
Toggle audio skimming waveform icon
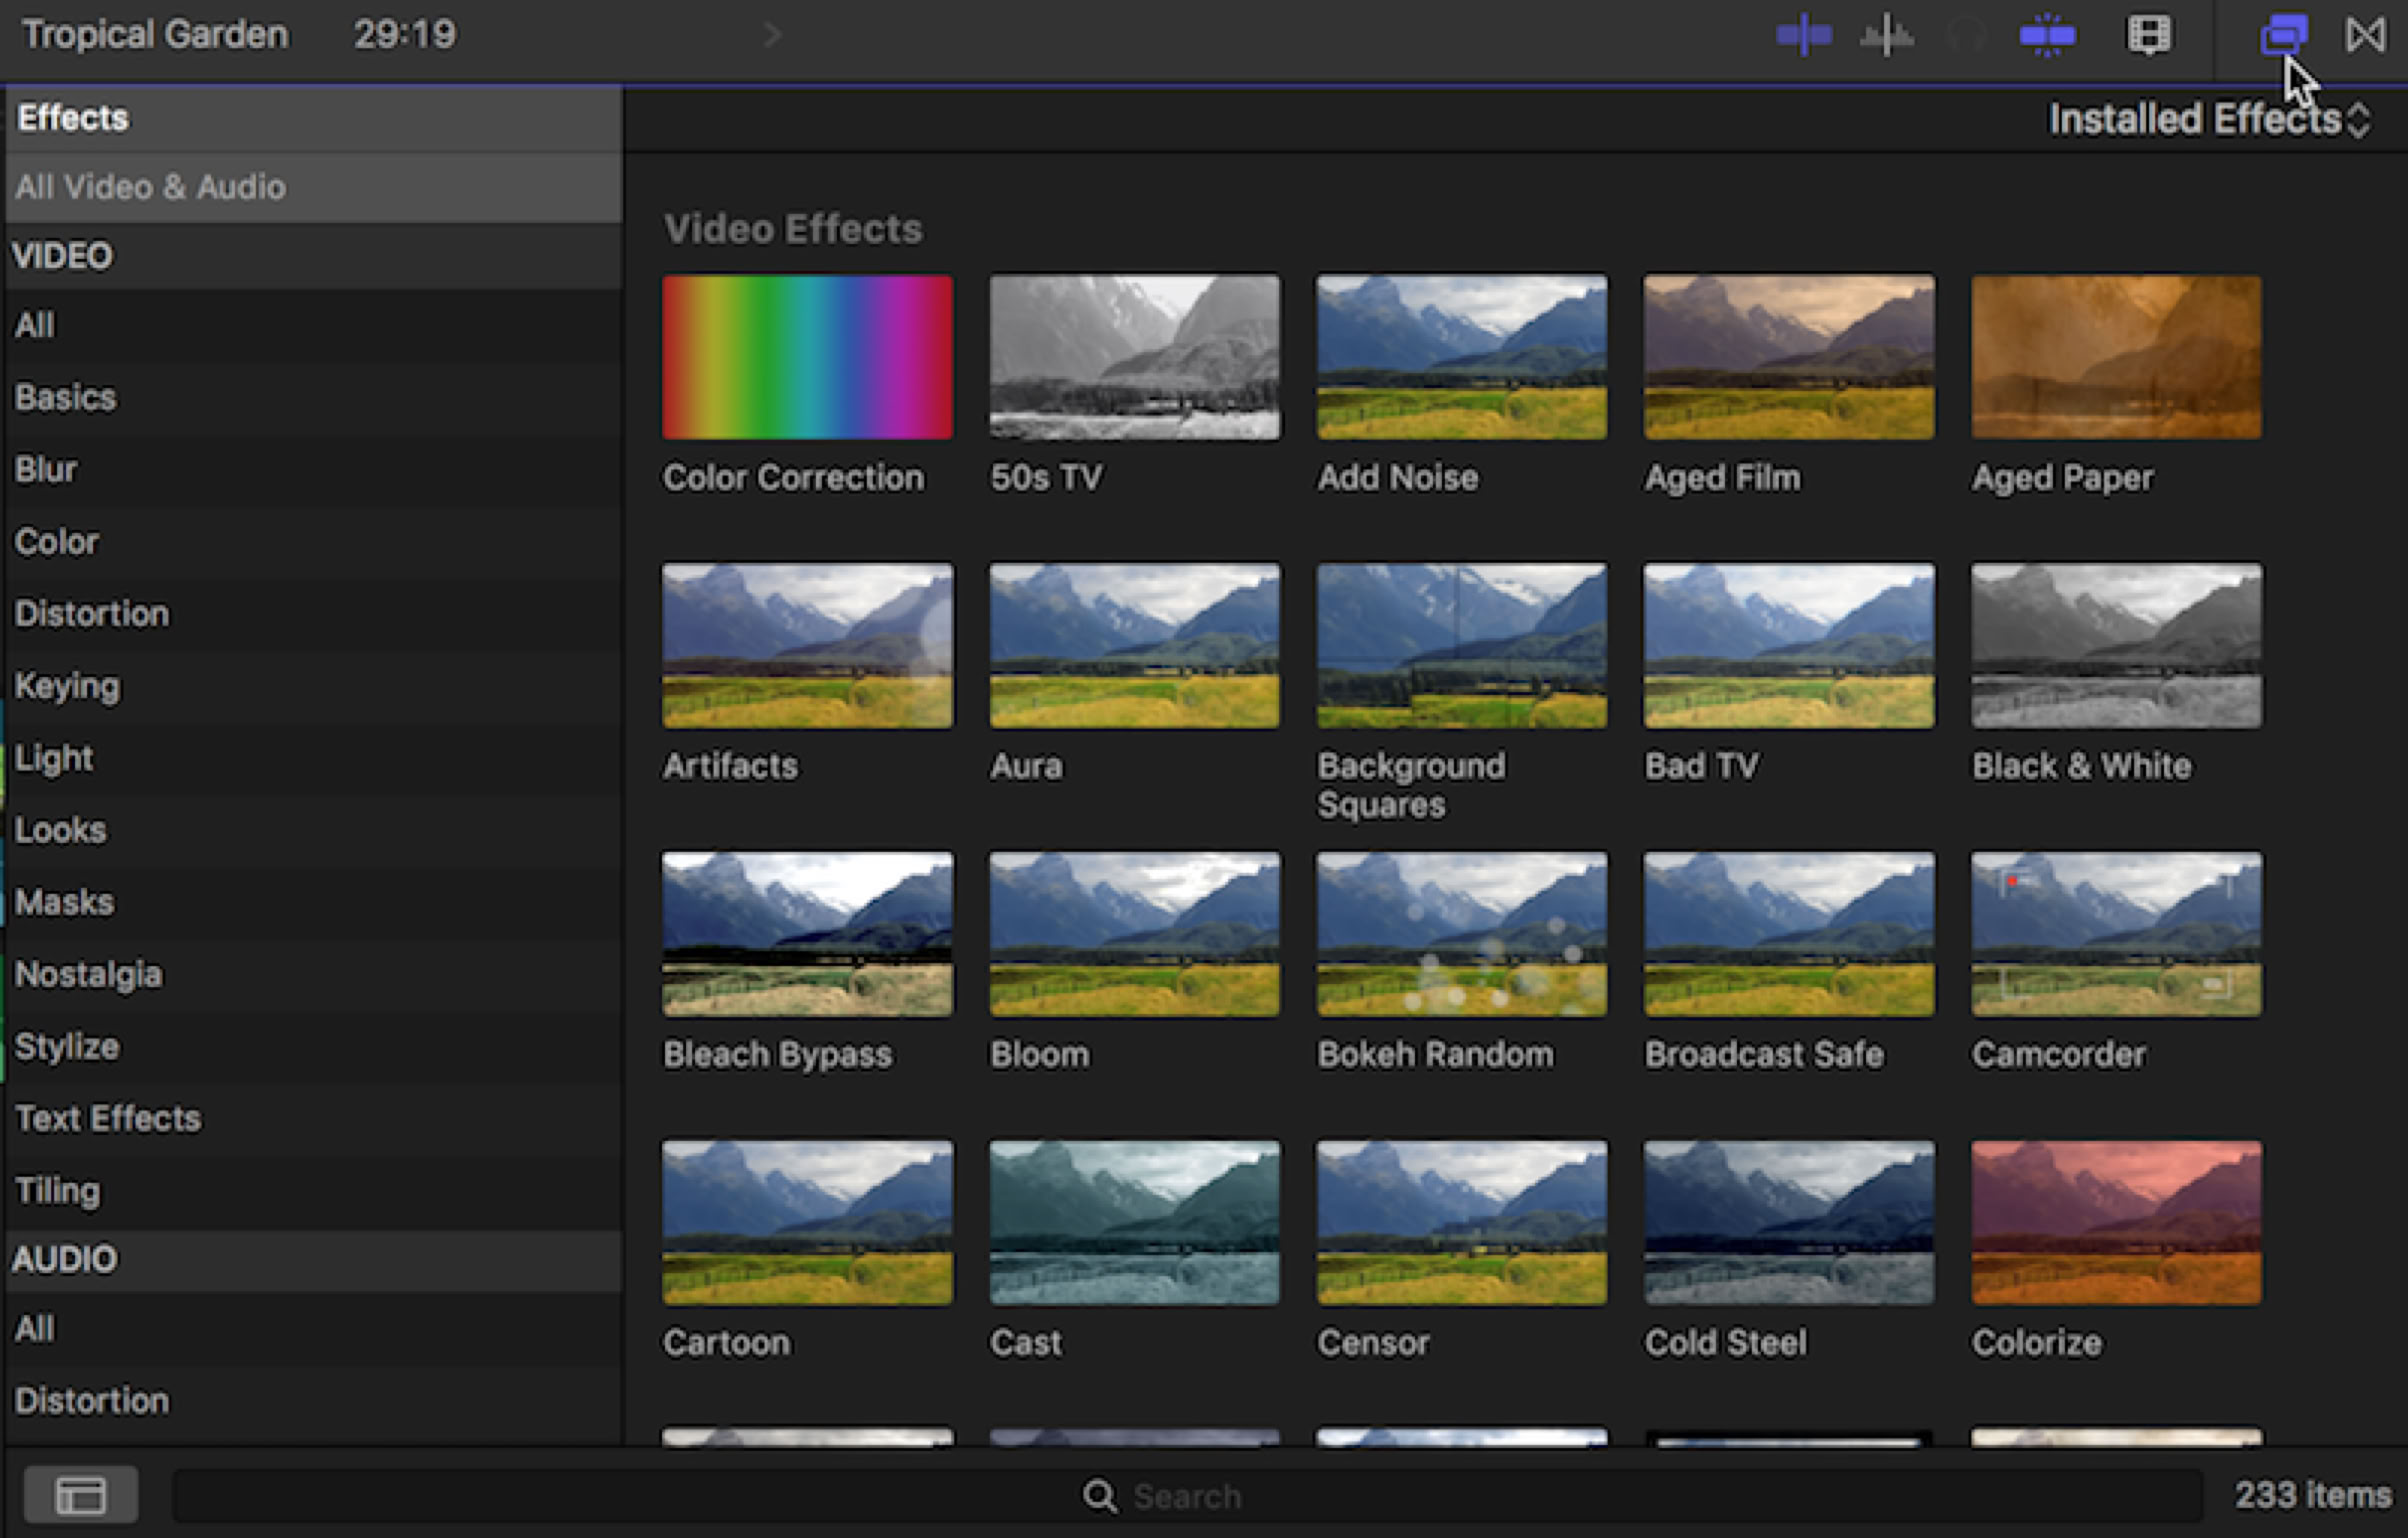pyautogui.click(x=1886, y=37)
